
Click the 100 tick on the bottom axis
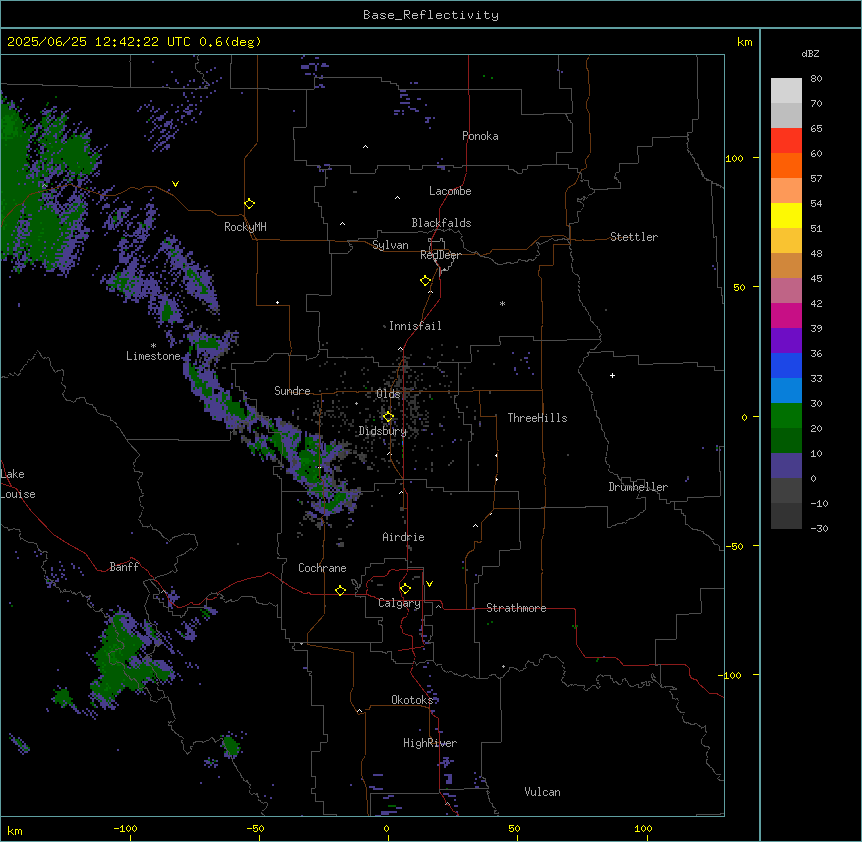pos(643,828)
